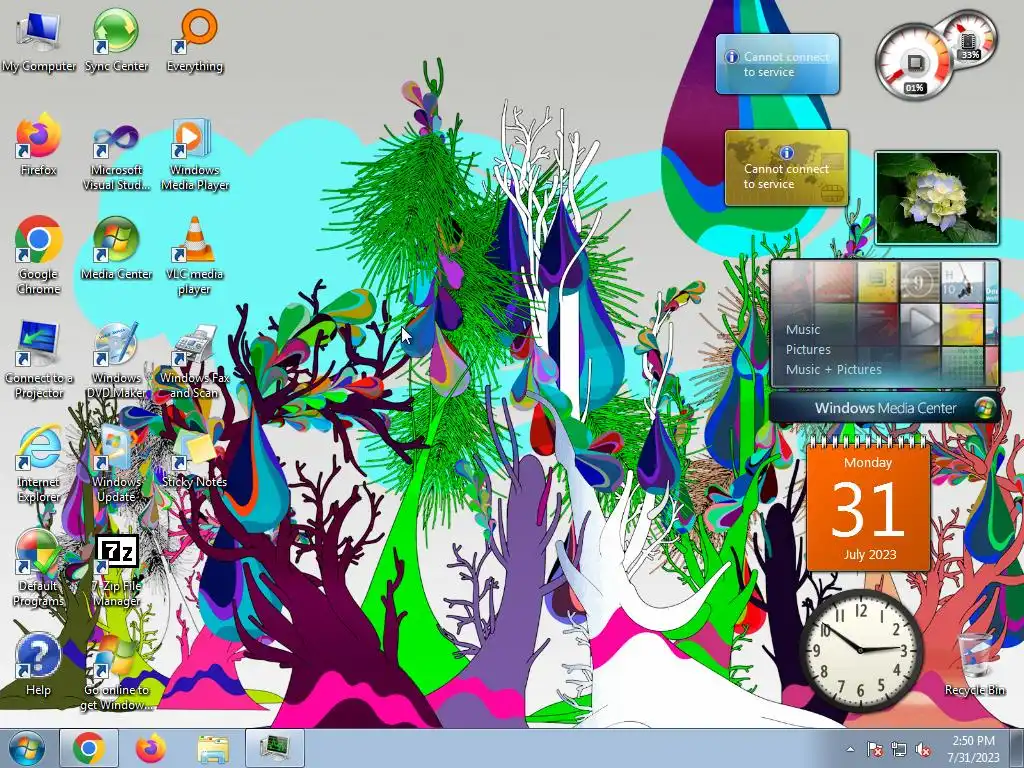The height and width of the screenshot is (768, 1024).
Task: Launch VLC media player shortcut
Action: coord(195,256)
